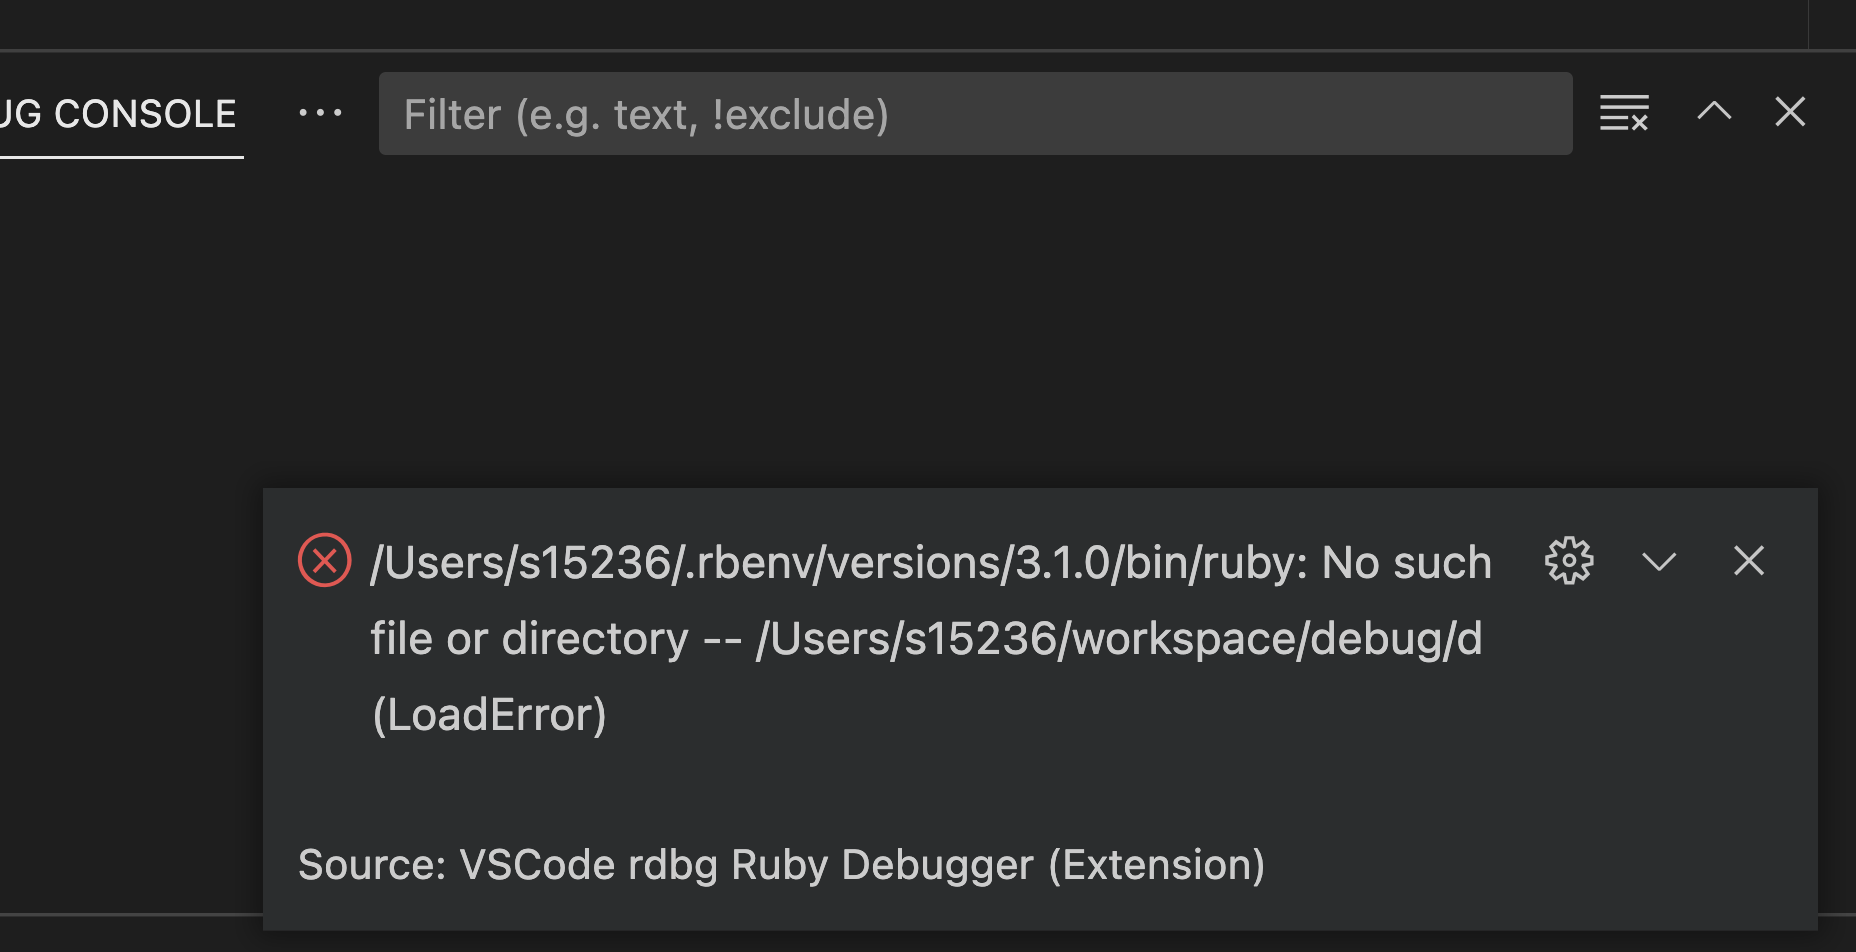1856x952 pixels.
Task: Click the "(LoadError)" text in notification
Action: coord(489,715)
